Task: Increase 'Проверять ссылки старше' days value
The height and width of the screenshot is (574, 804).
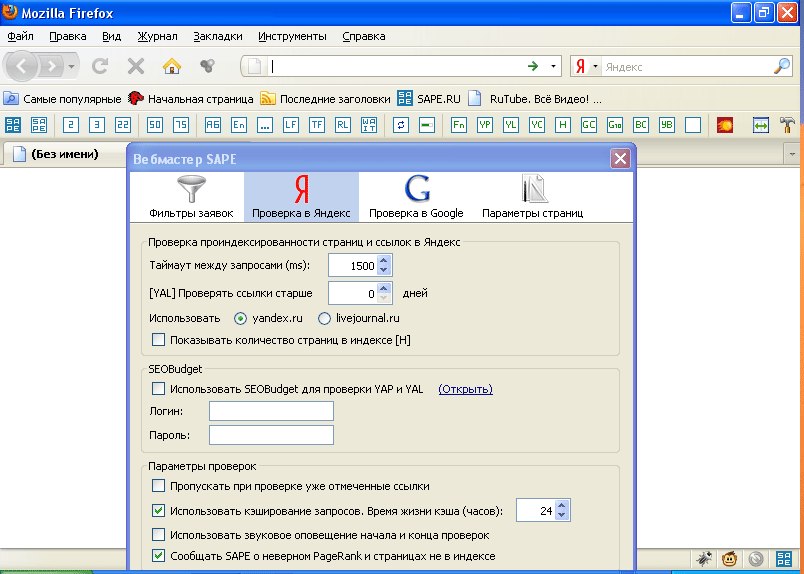Action: [384, 288]
